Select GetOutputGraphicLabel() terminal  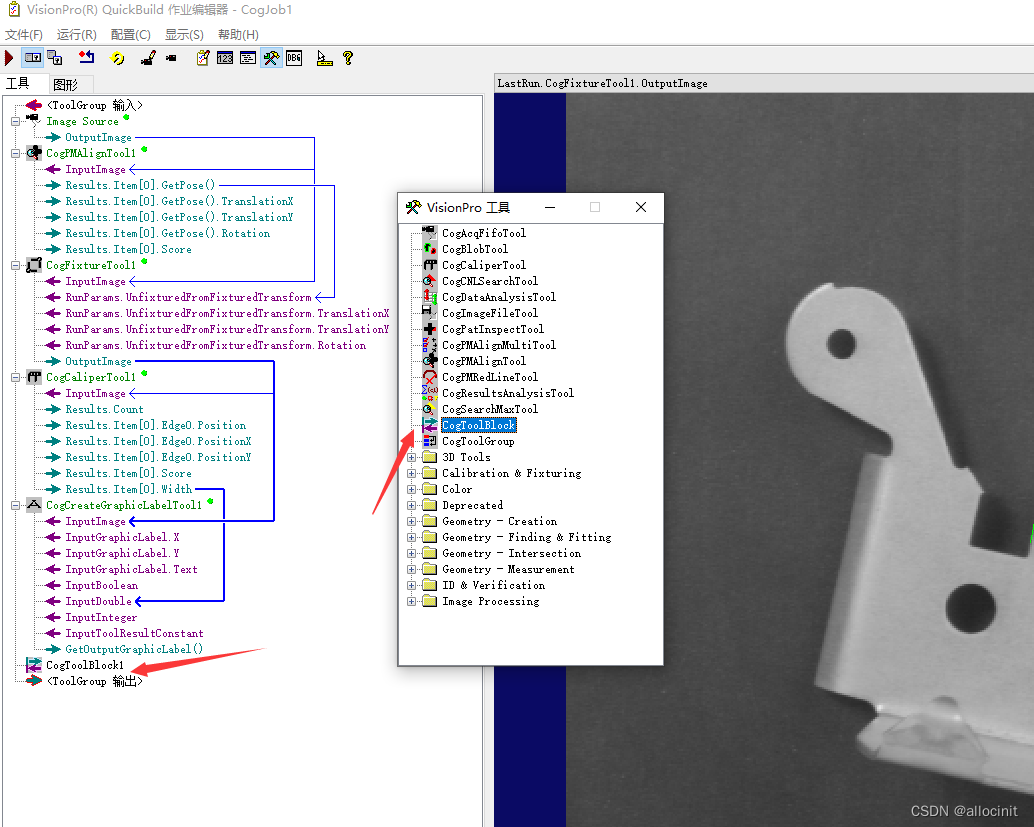pyautogui.click(x=134, y=649)
